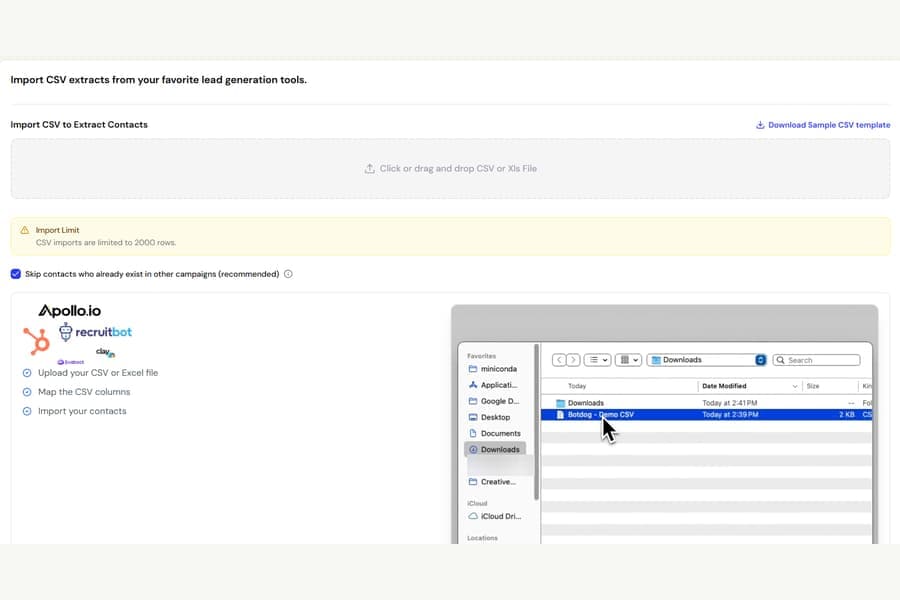Click the "CSV imports are limited to 2000 rows" notice
Screen dimensions: 900x600
point(106,242)
